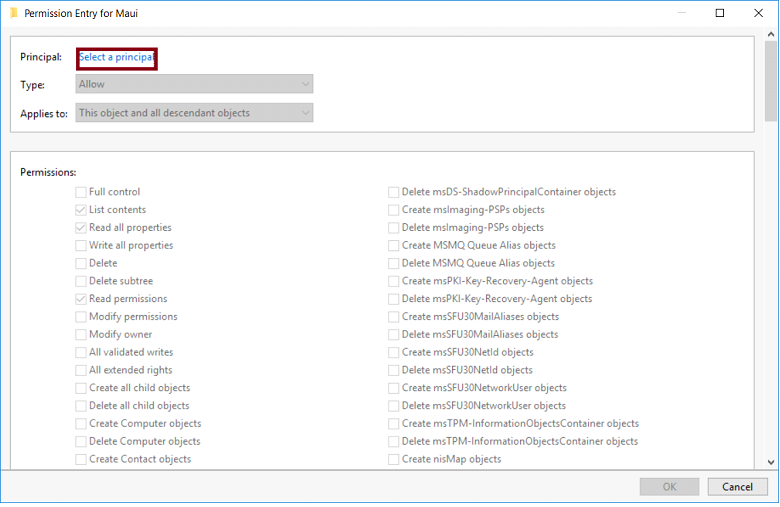Enable the Full control checkbox
This screenshot has height=507, width=780.
(x=81, y=192)
